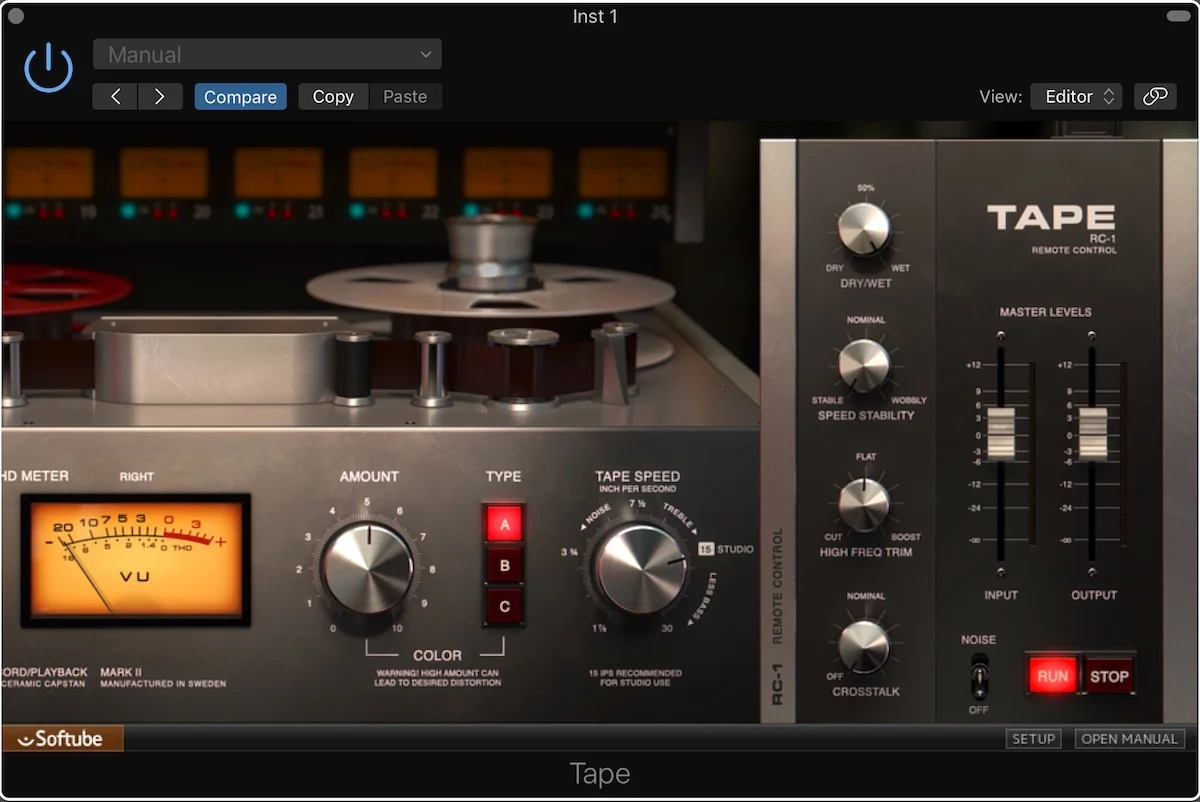
Task: Toggle the plugin power bypass button
Action: coord(48,70)
